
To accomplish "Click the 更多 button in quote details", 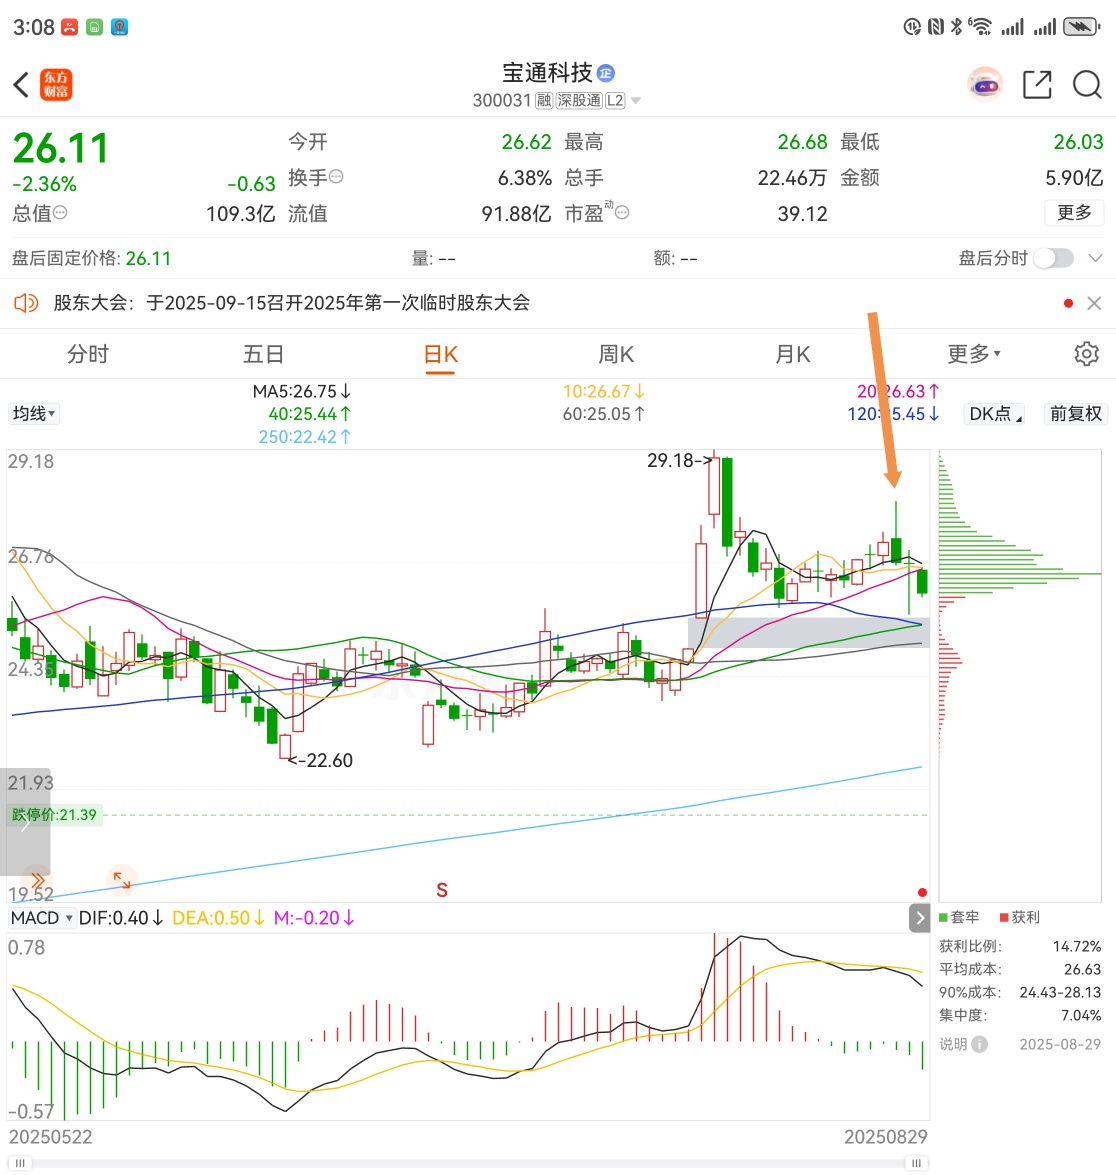I will pyautogui.click(x=1074, y=213).
